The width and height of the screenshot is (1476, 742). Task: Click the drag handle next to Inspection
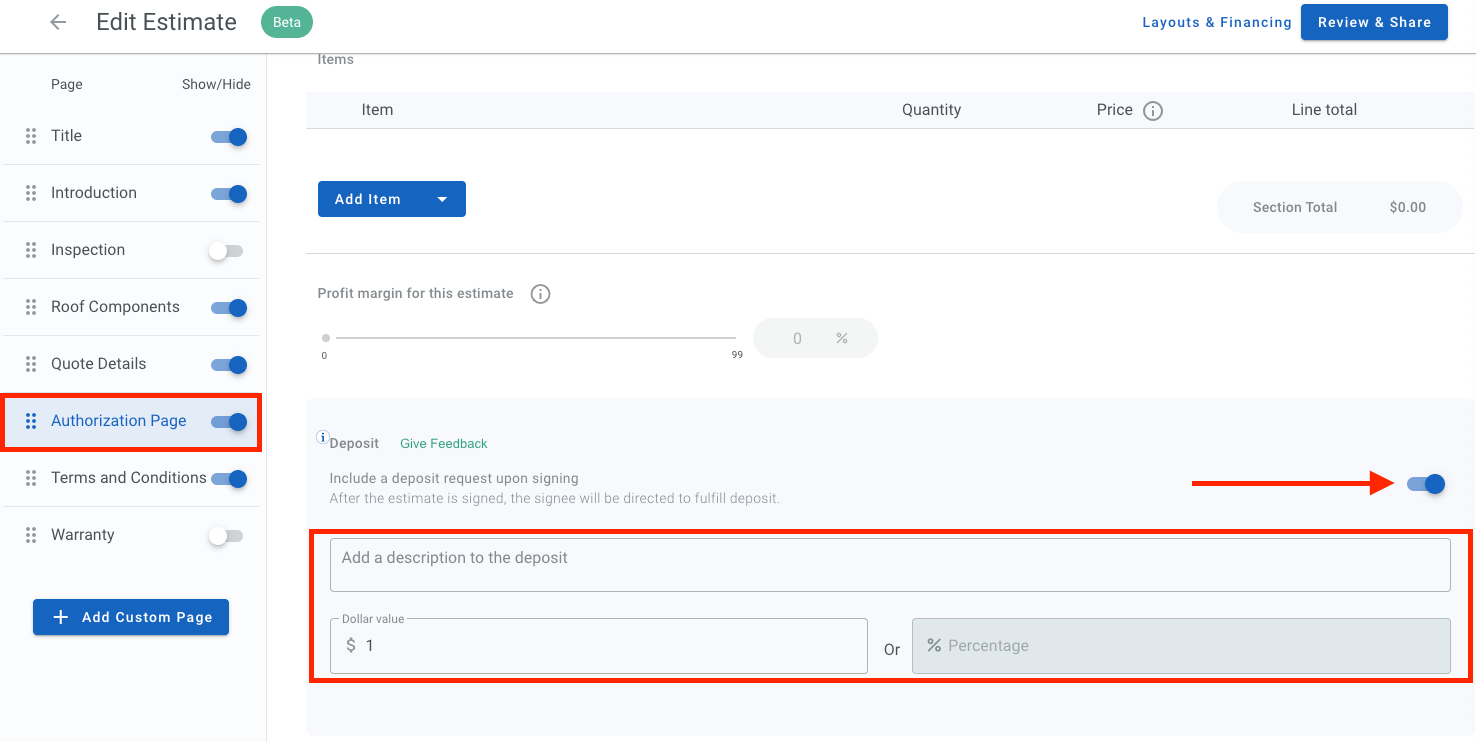tap(31, 250)
